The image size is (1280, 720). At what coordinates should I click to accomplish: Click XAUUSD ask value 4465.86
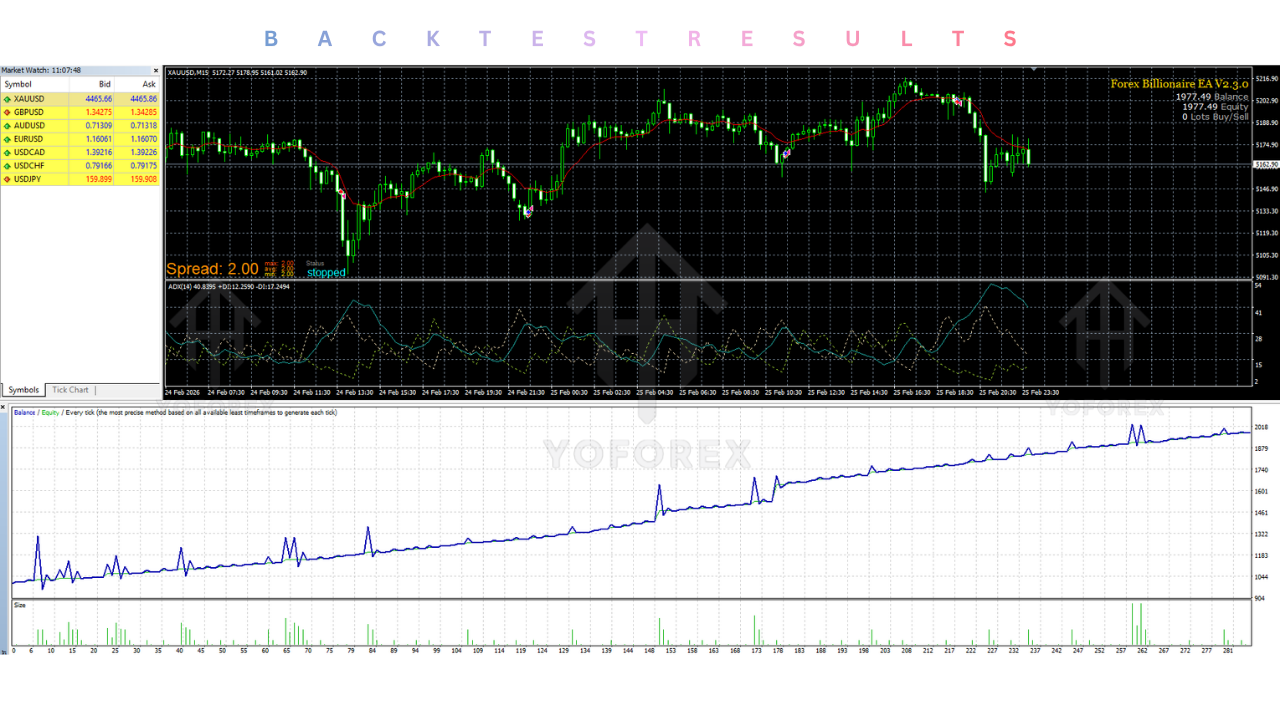[x=144, y=99]
